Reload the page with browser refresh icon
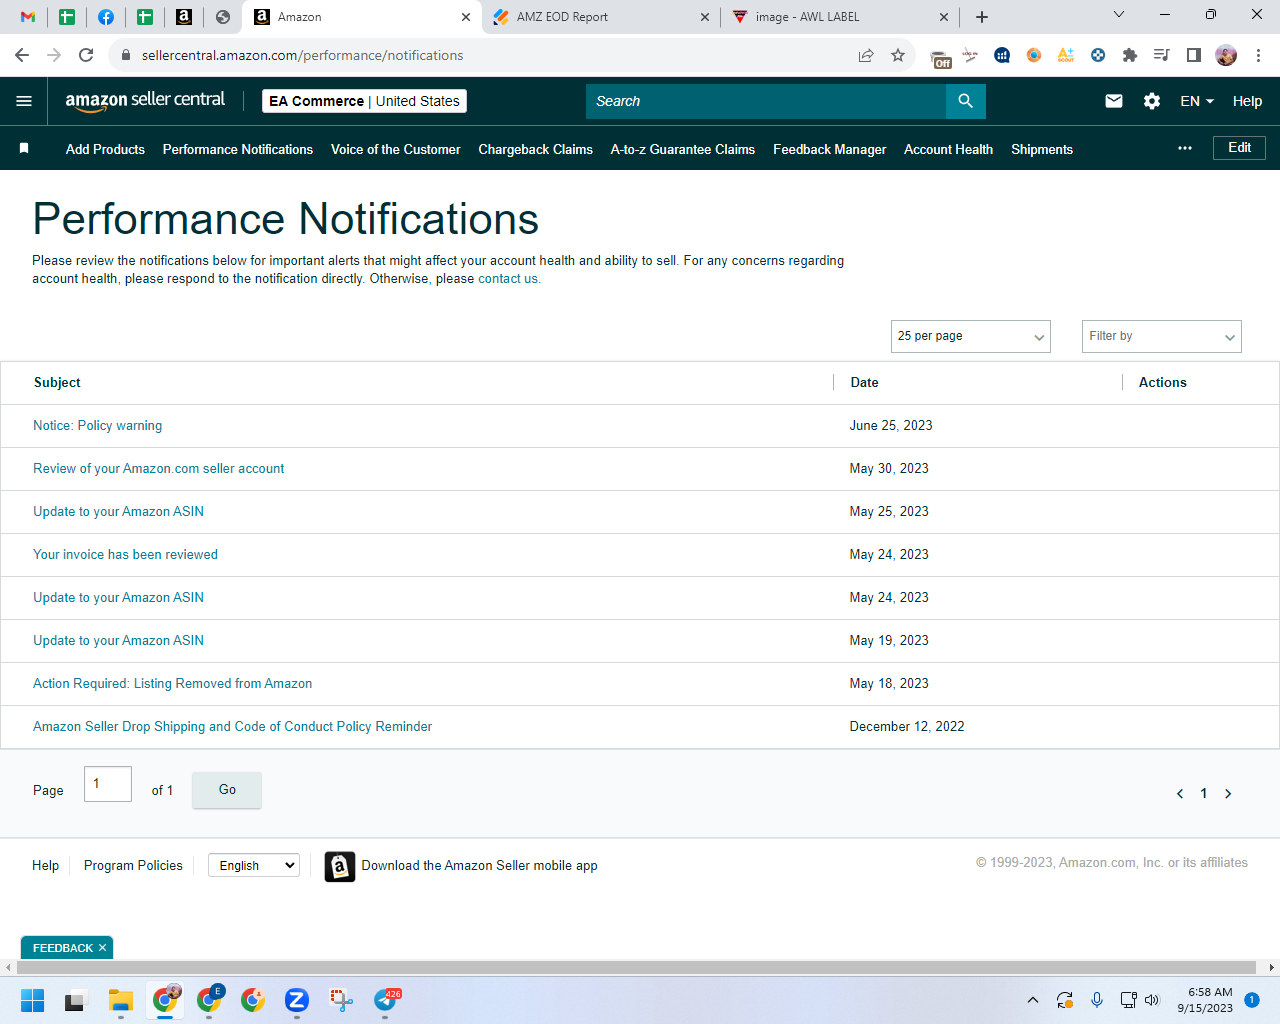1280x1024 pixels. 86,55
